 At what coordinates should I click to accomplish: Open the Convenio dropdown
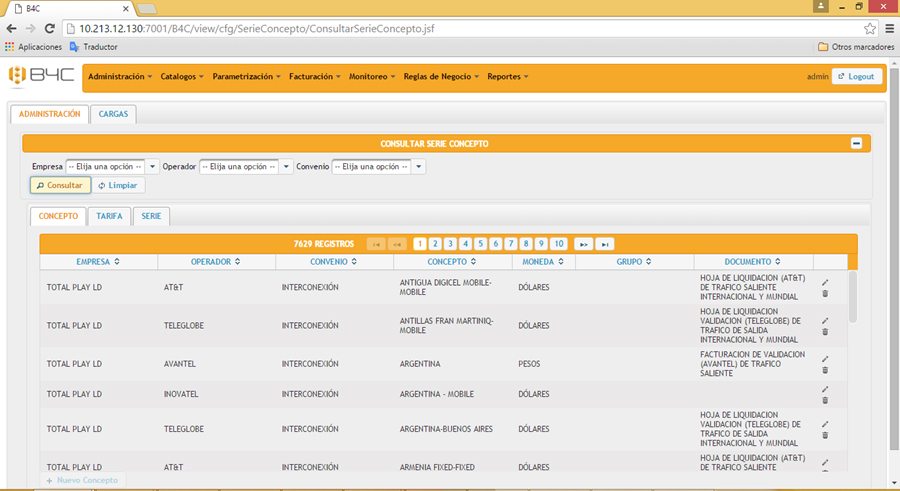click(x=378, y=167)
